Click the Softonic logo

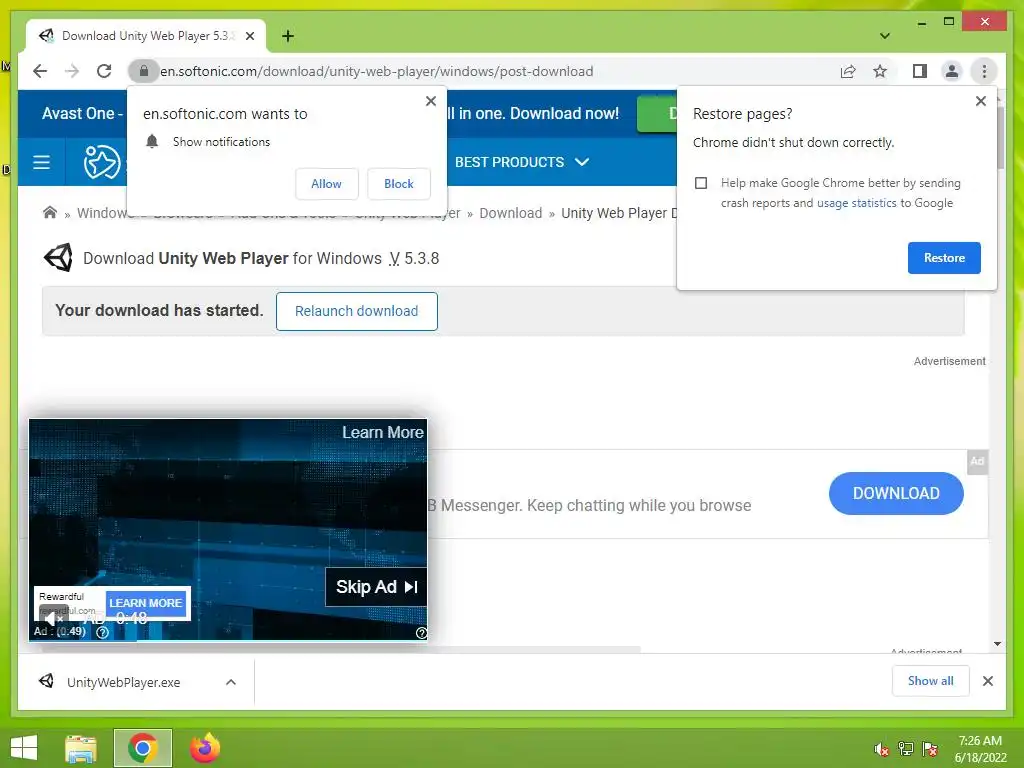[102, 162]
